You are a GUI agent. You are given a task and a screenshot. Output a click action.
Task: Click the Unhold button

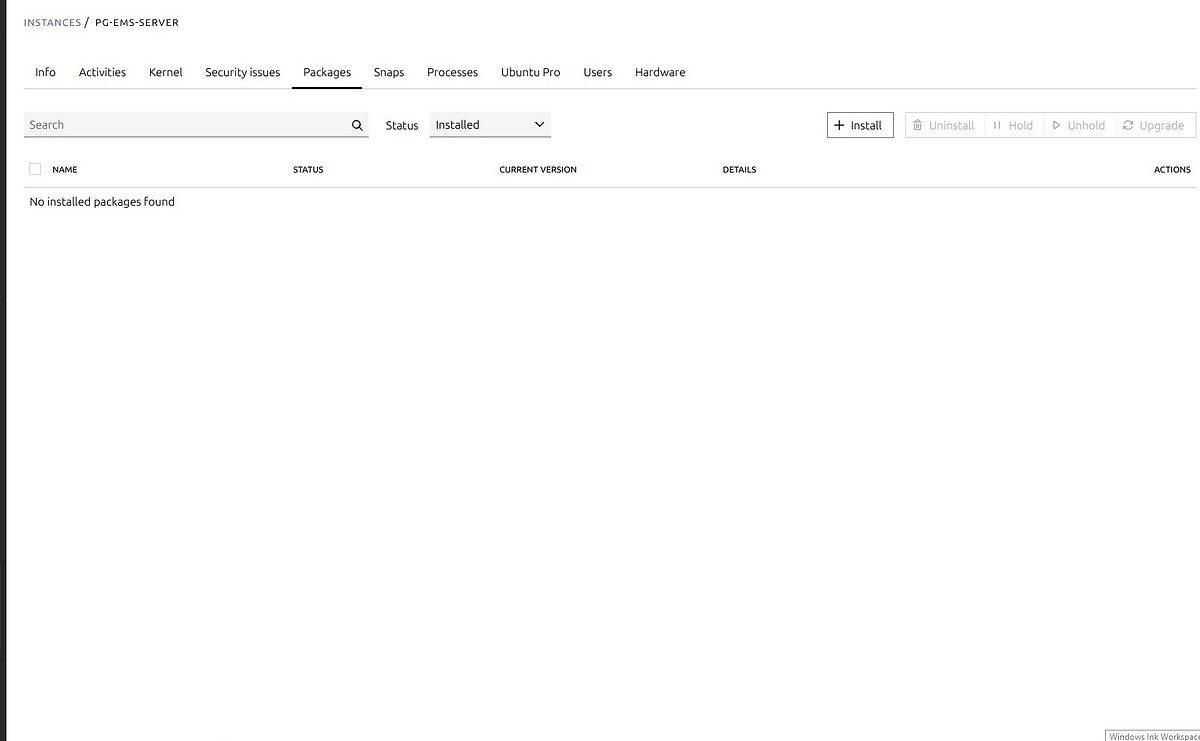(x=1079, y=125)
